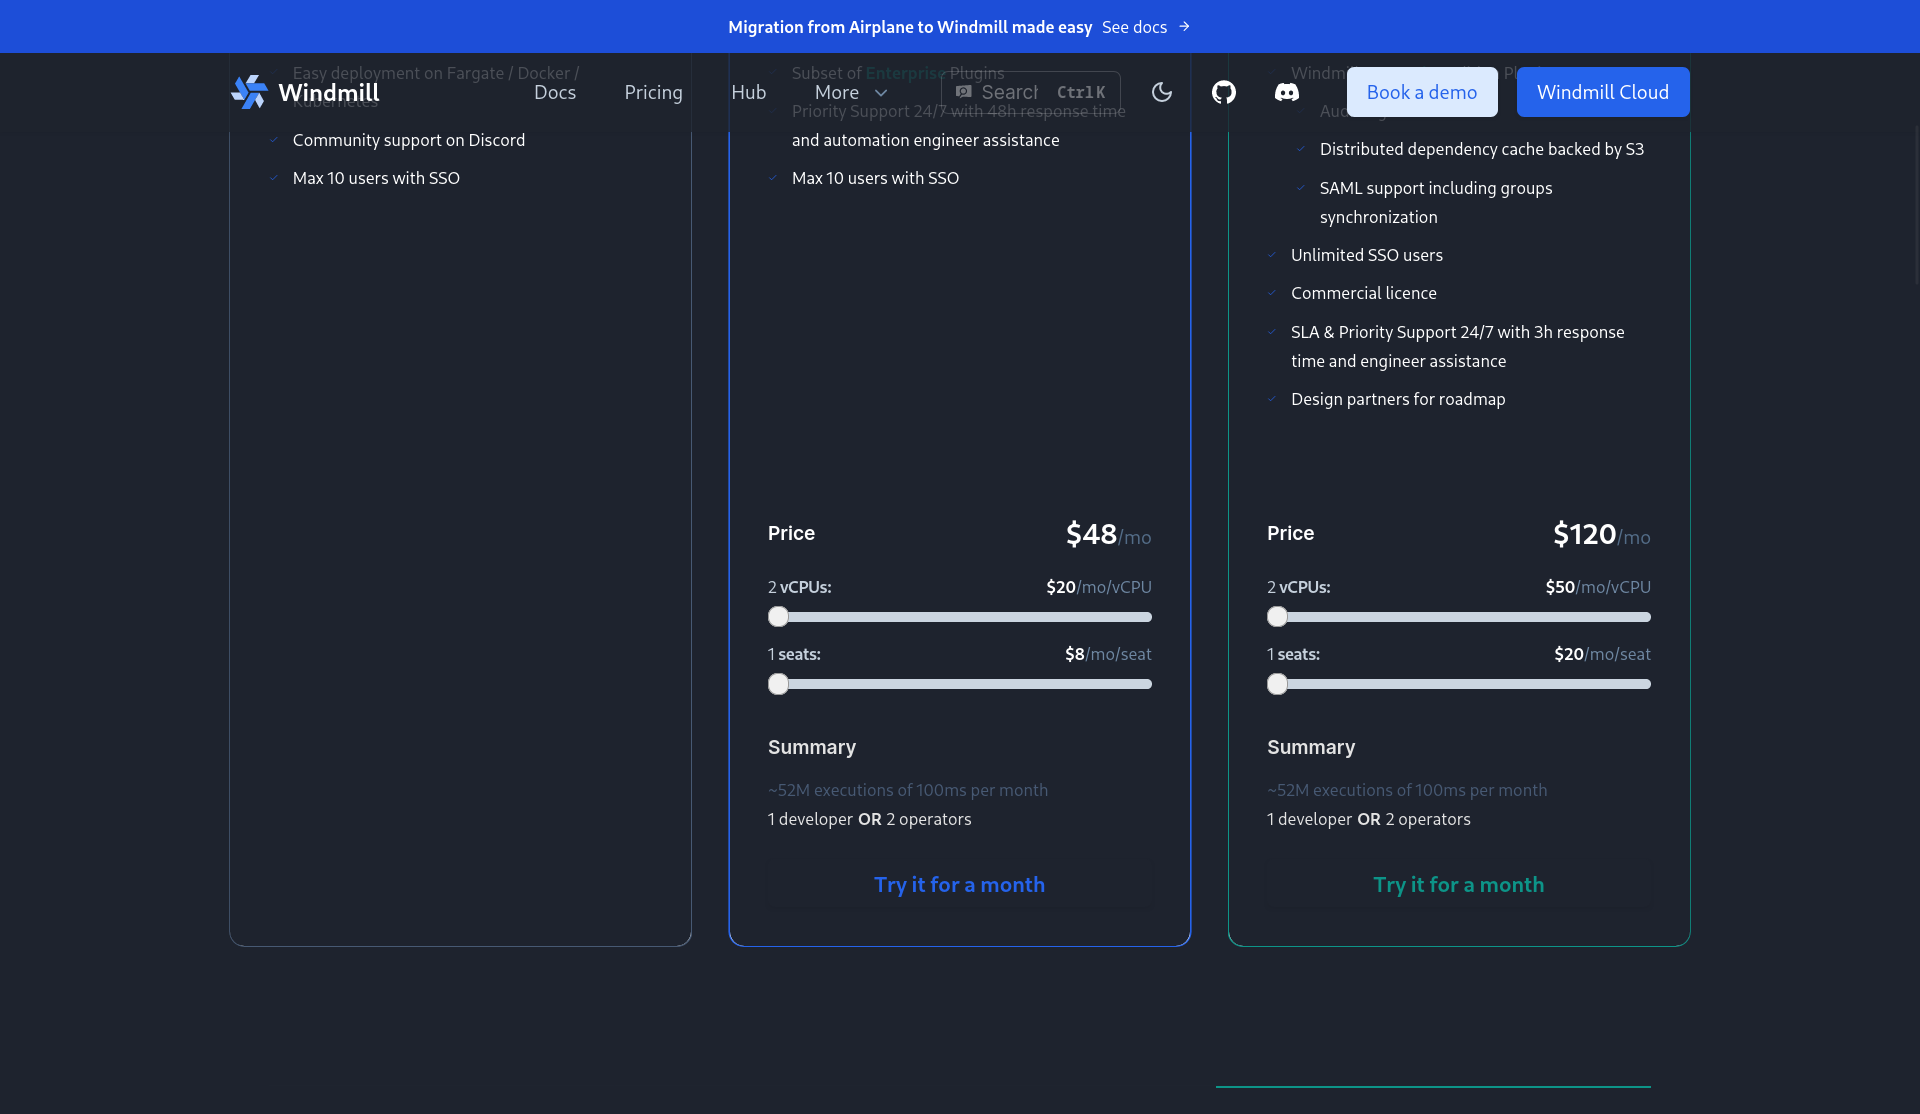Open the GitHub repository icon

[1224, 92]
